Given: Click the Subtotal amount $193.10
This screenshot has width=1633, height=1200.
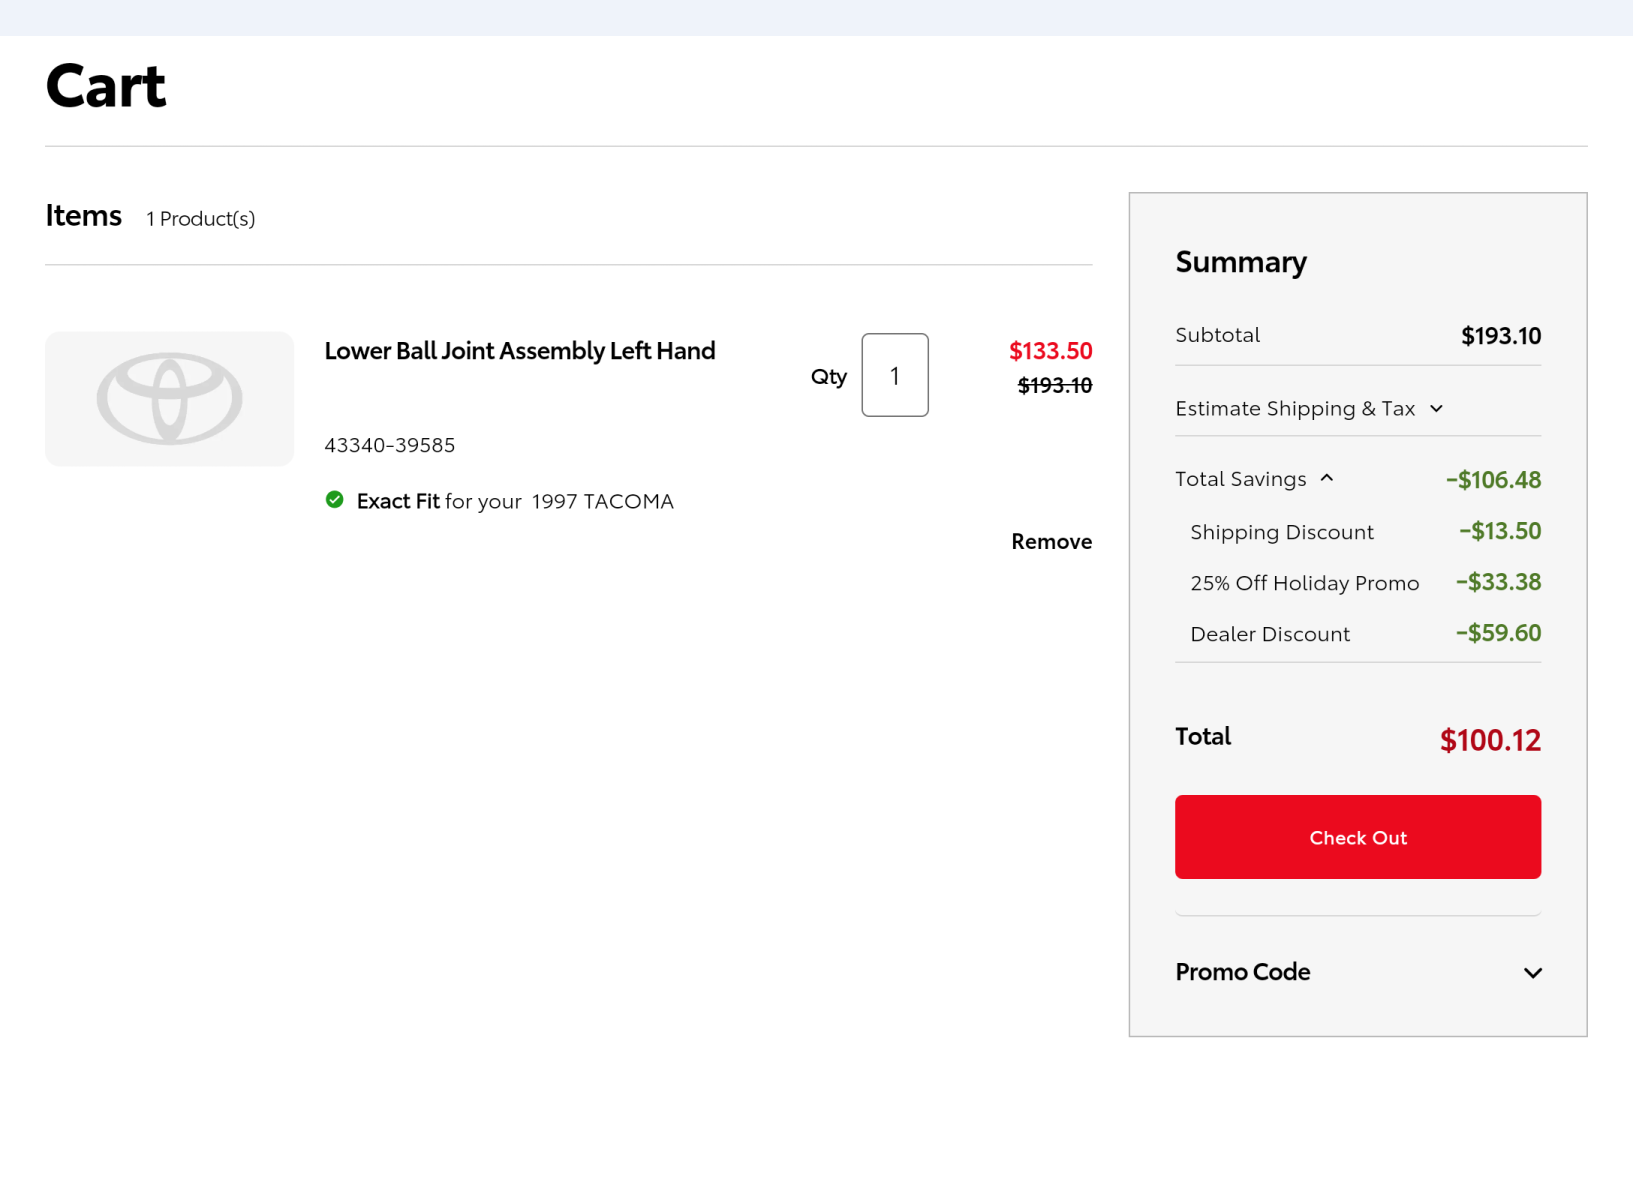Looking at the screenshot, I should (x=1501, y=336).
